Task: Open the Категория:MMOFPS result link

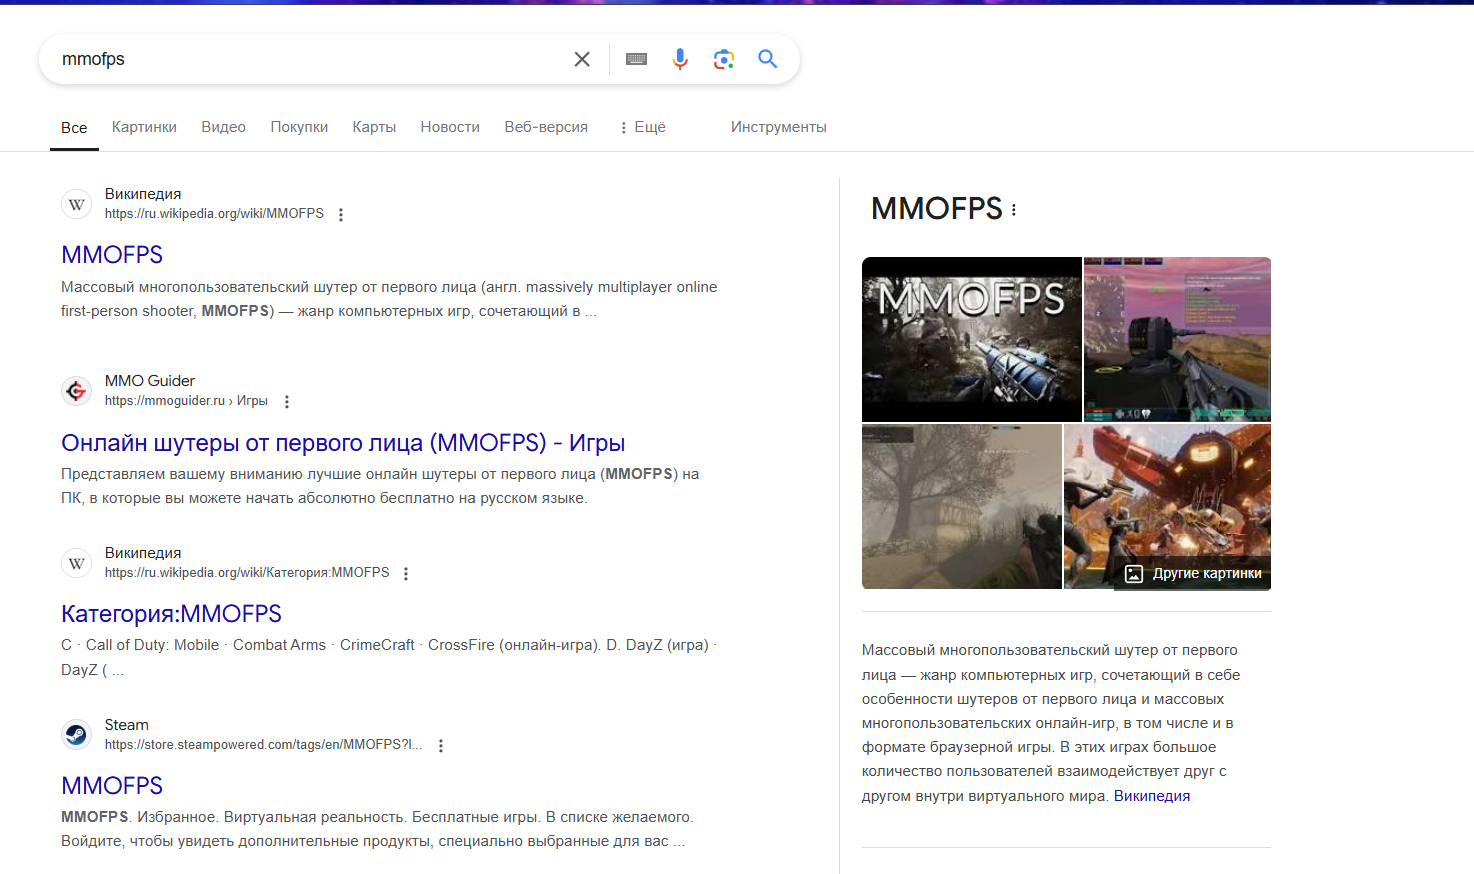Action: 171,614
